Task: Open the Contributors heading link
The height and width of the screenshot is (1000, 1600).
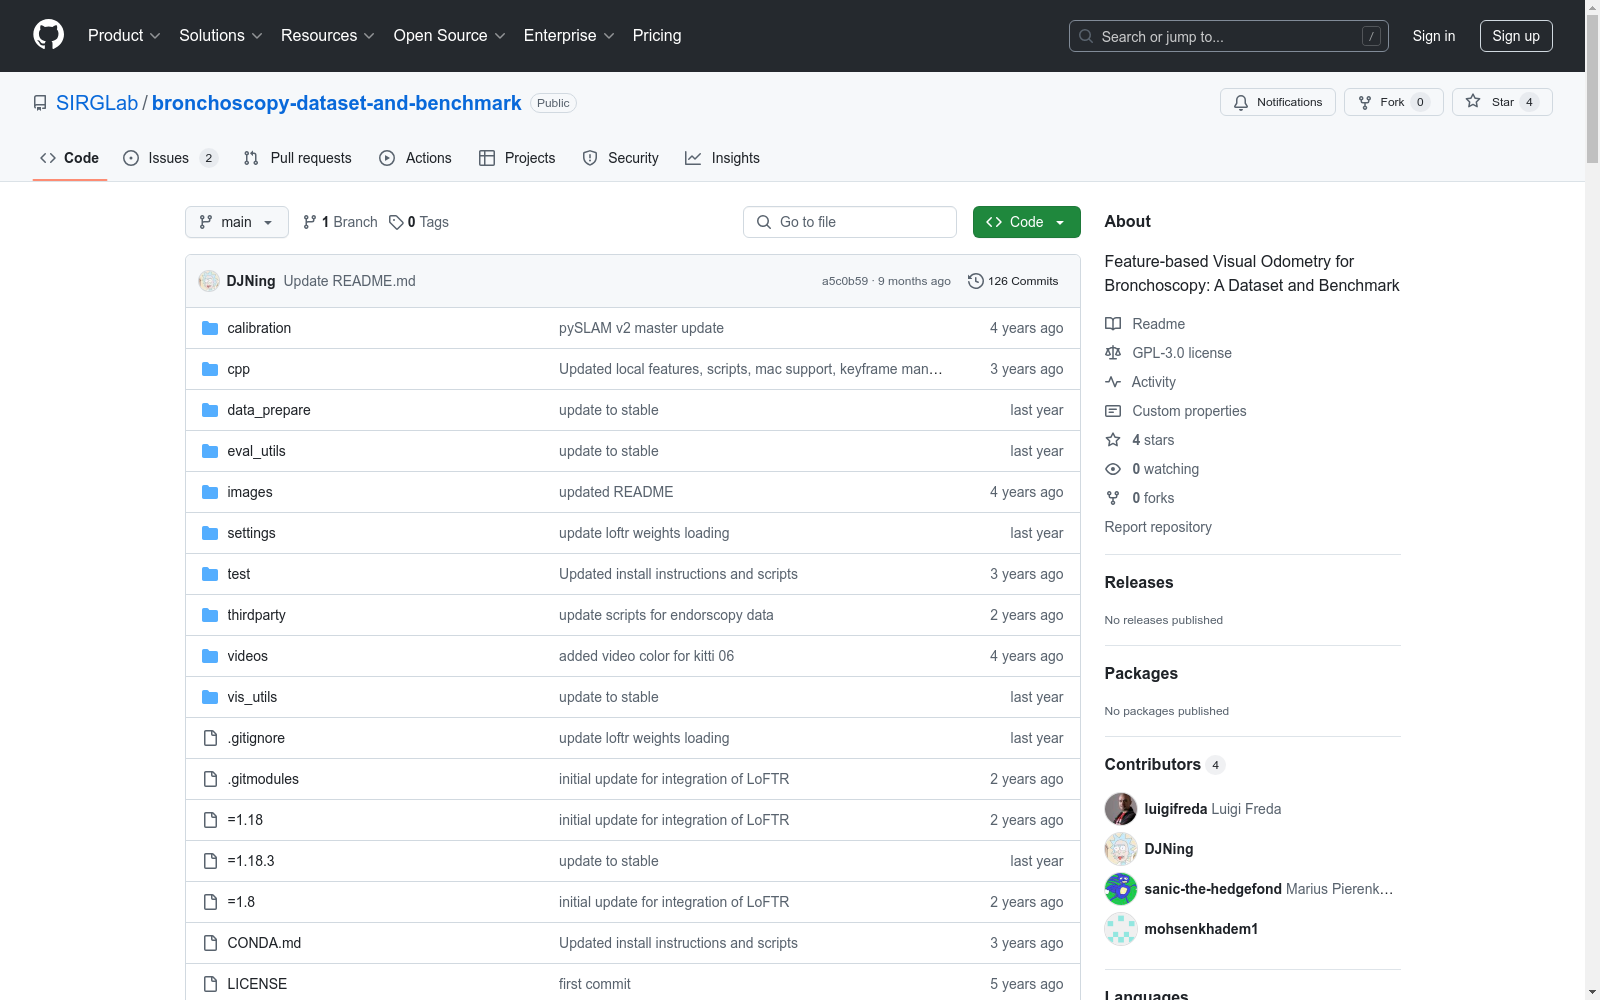Action: click(x=1164, y=764)
